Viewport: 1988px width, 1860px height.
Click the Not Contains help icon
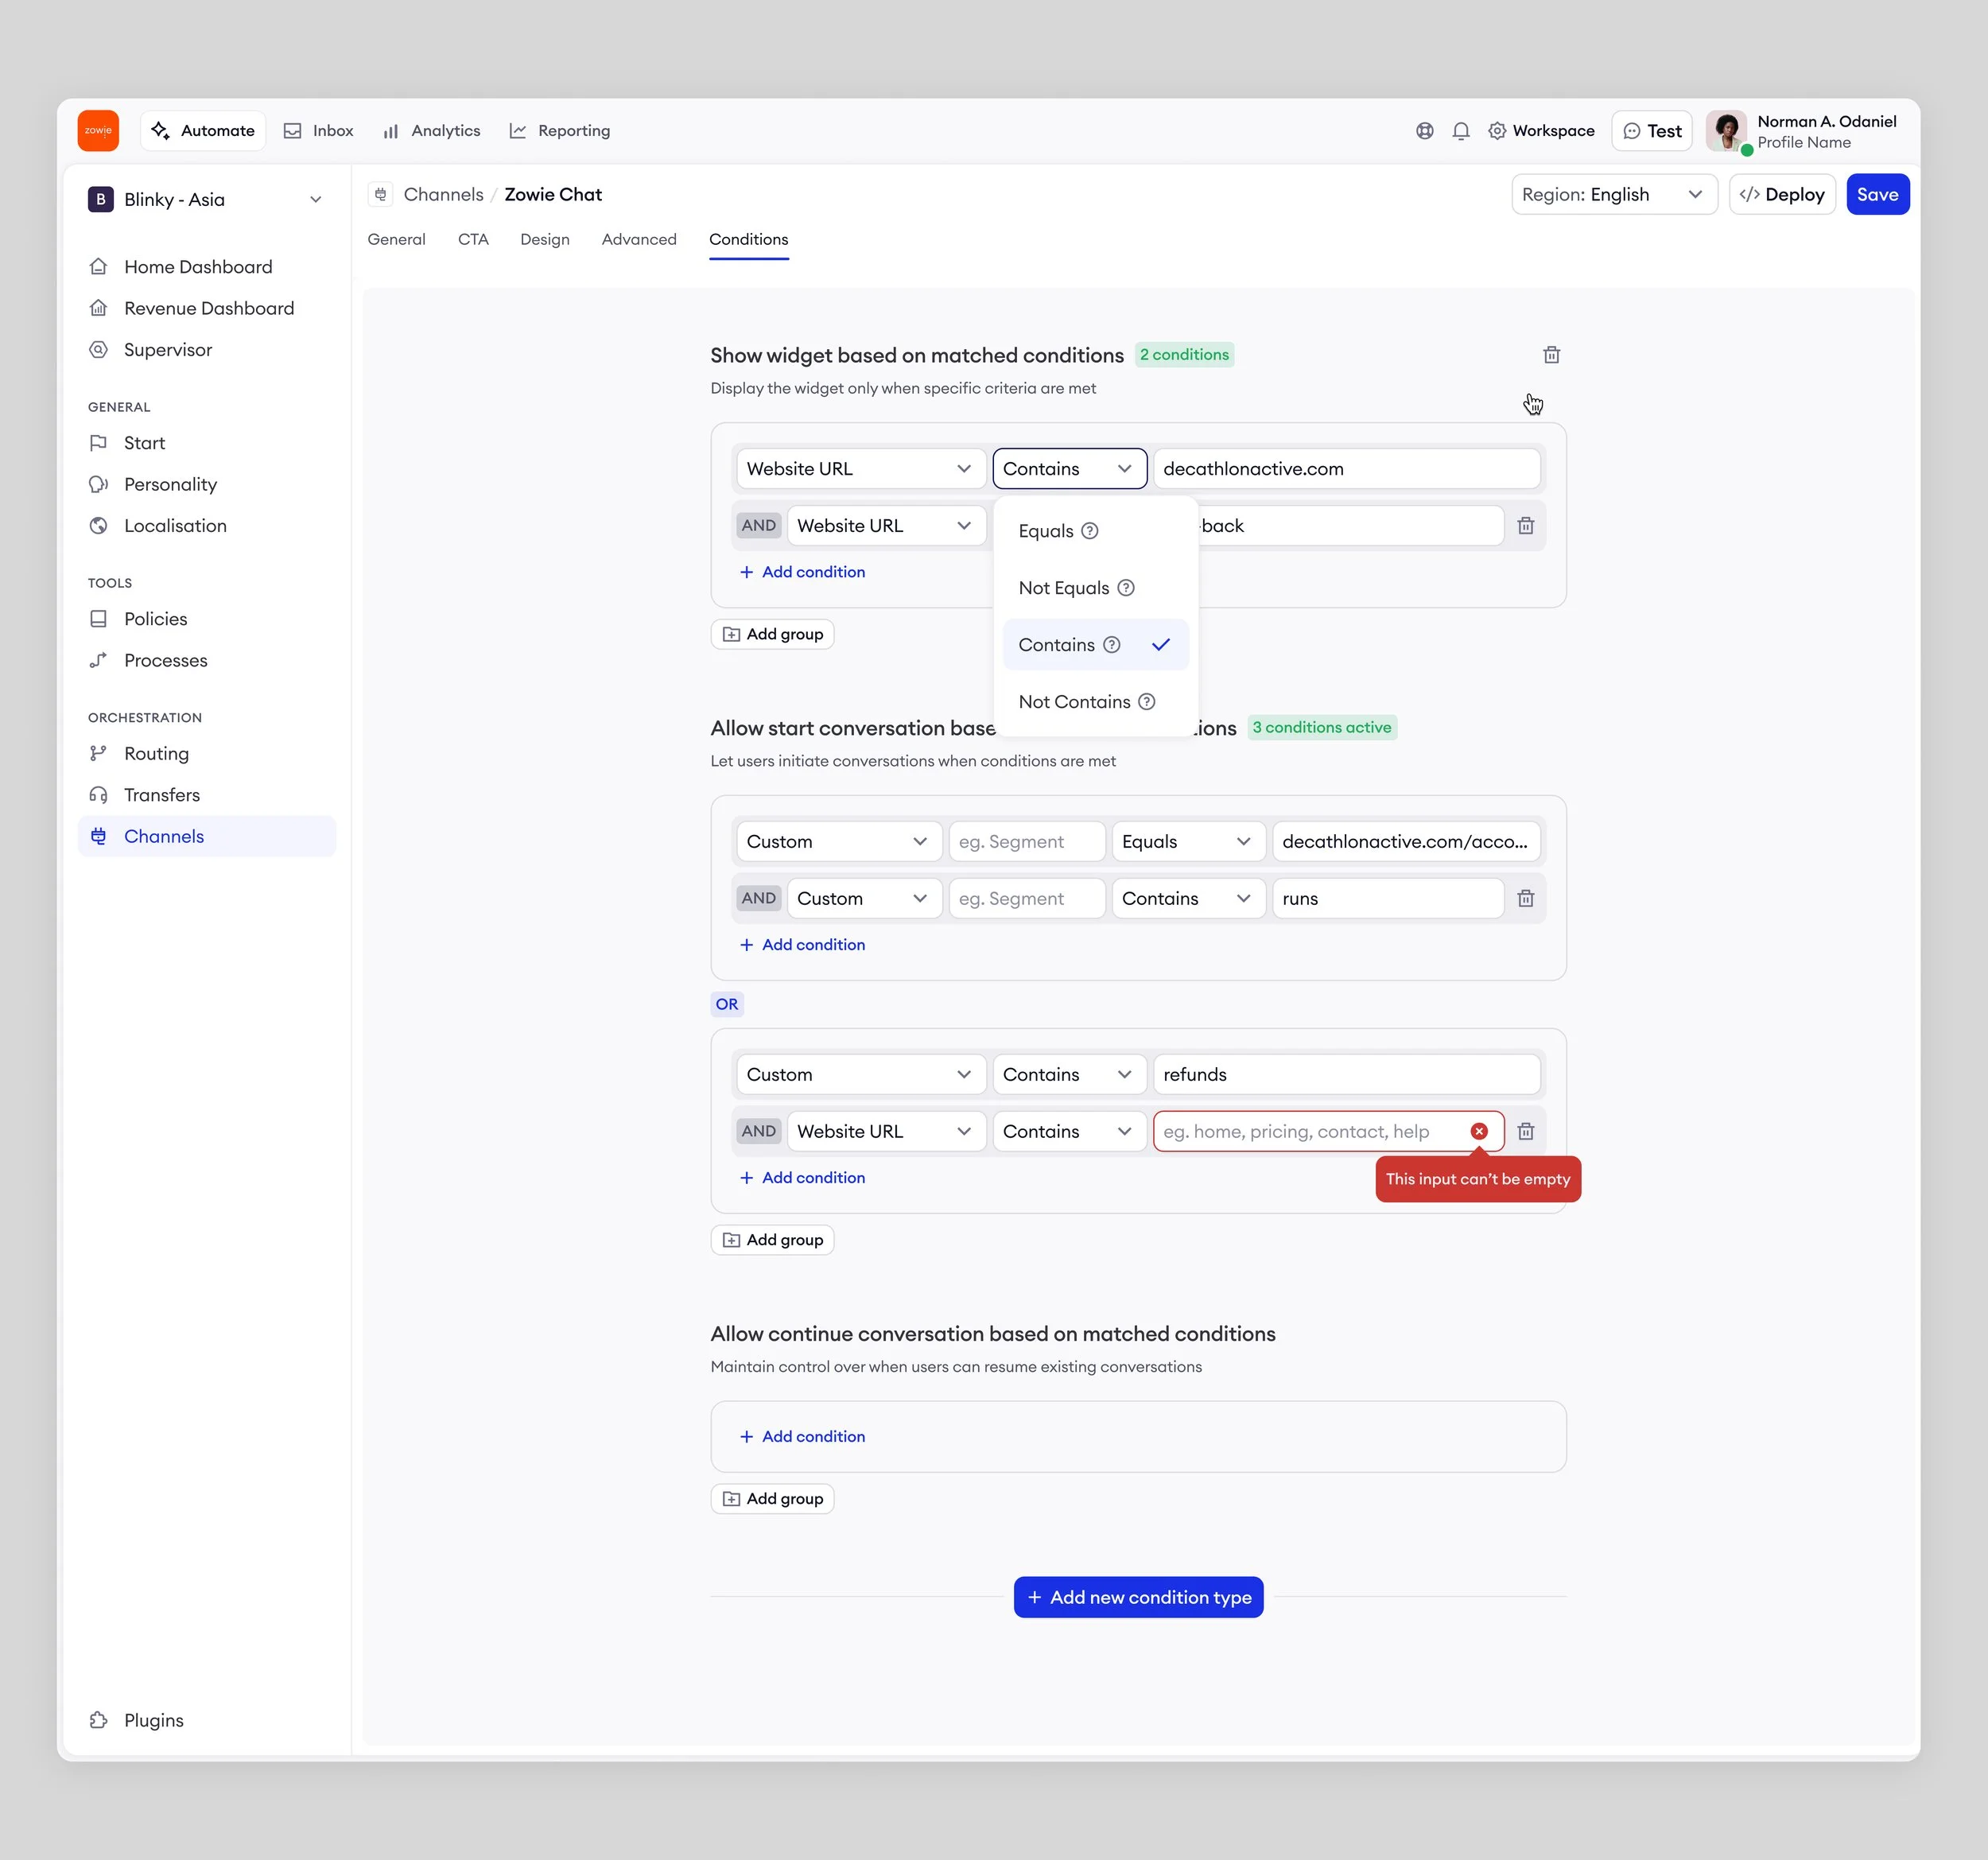click(x=1147, y=702)
